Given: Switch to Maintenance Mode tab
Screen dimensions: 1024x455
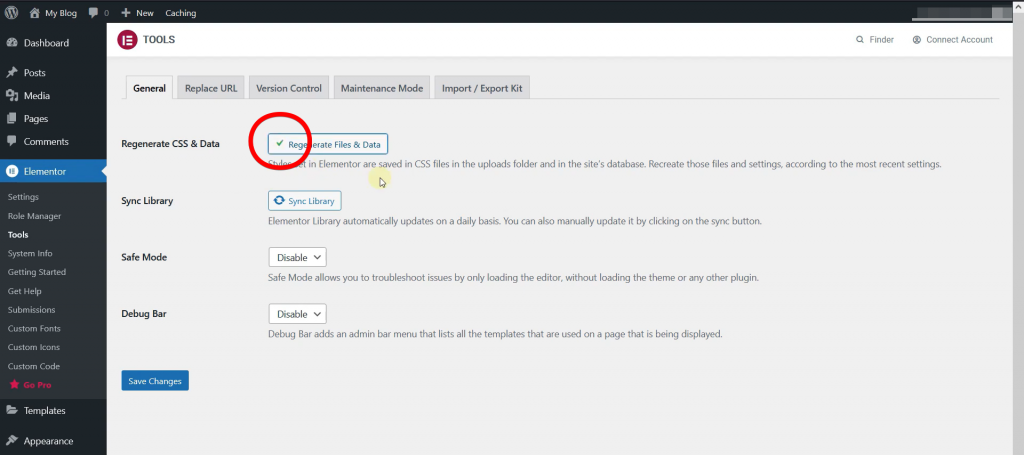Looking at the screenshot, I should pyautogui.click(x=381, y=88).
